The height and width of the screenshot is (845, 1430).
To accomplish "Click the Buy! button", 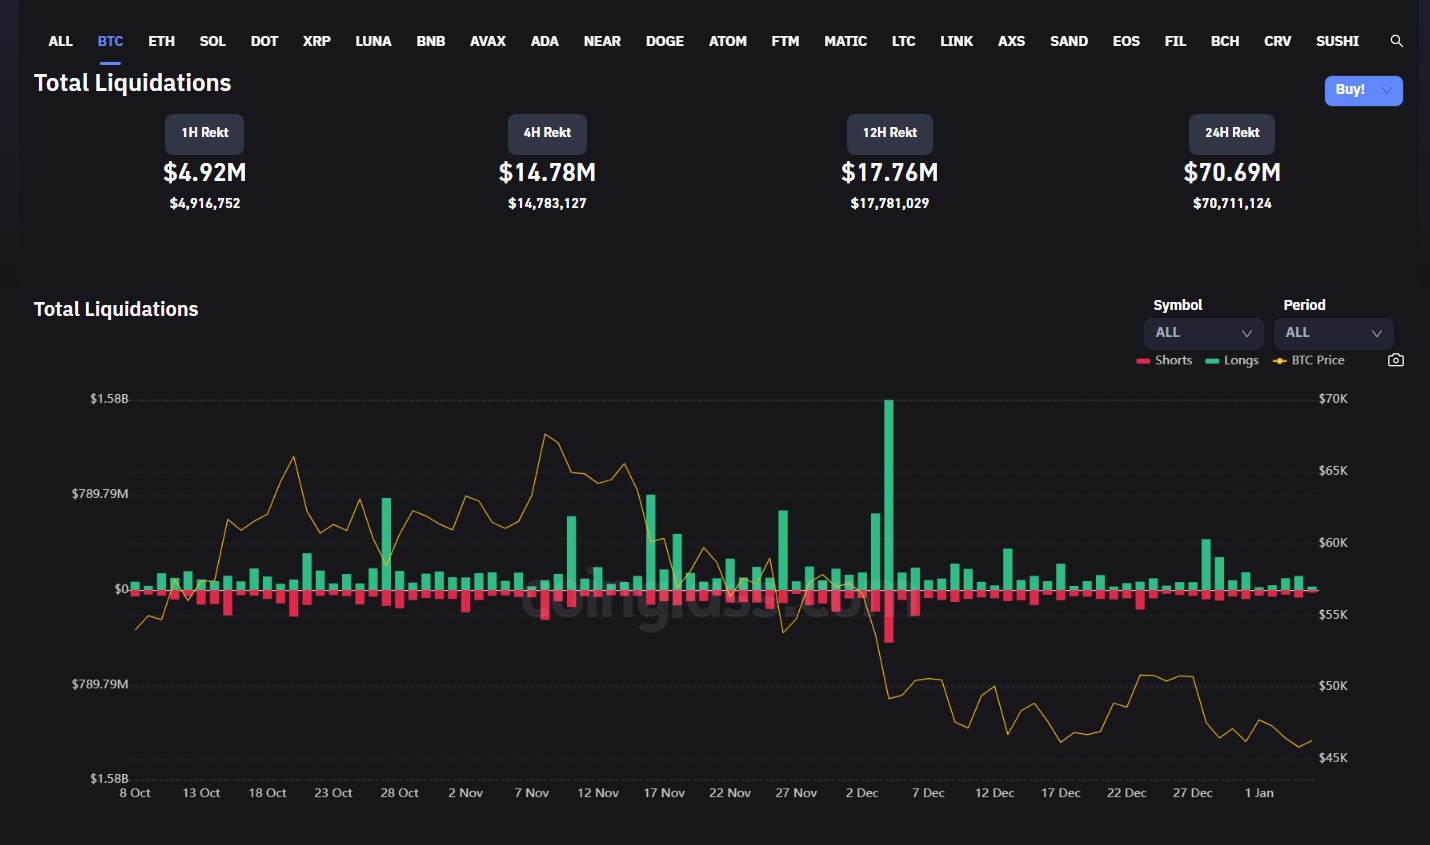I will (x=1349, y=90).
